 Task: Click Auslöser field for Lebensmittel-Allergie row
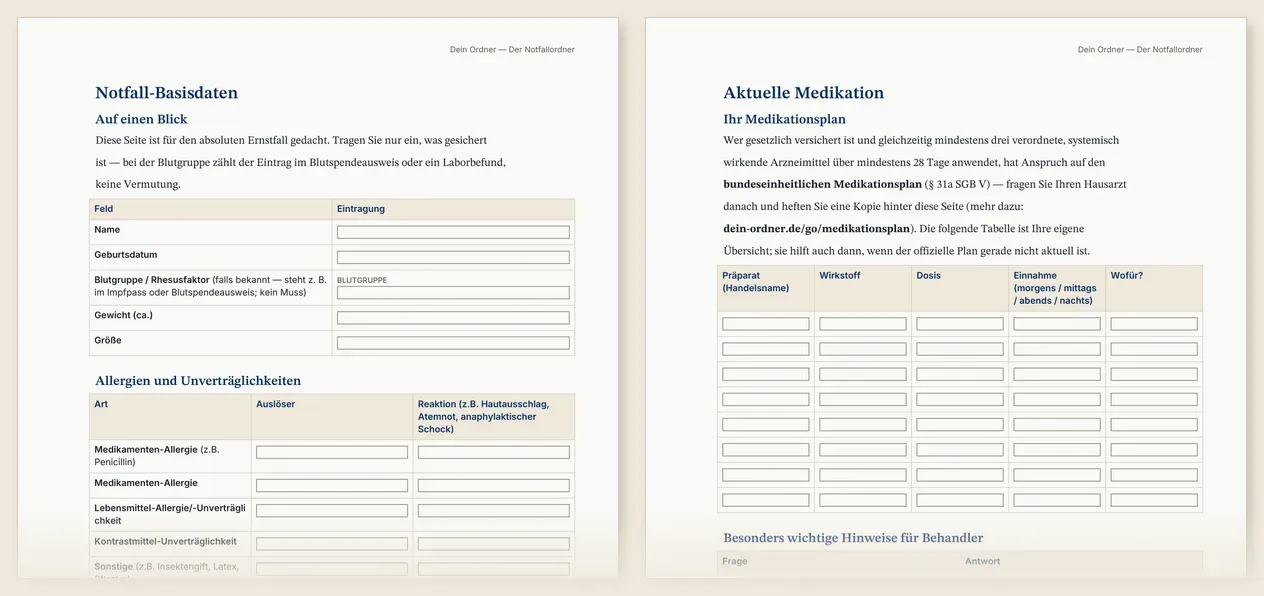pyautogui.click(x=332, y=510)
